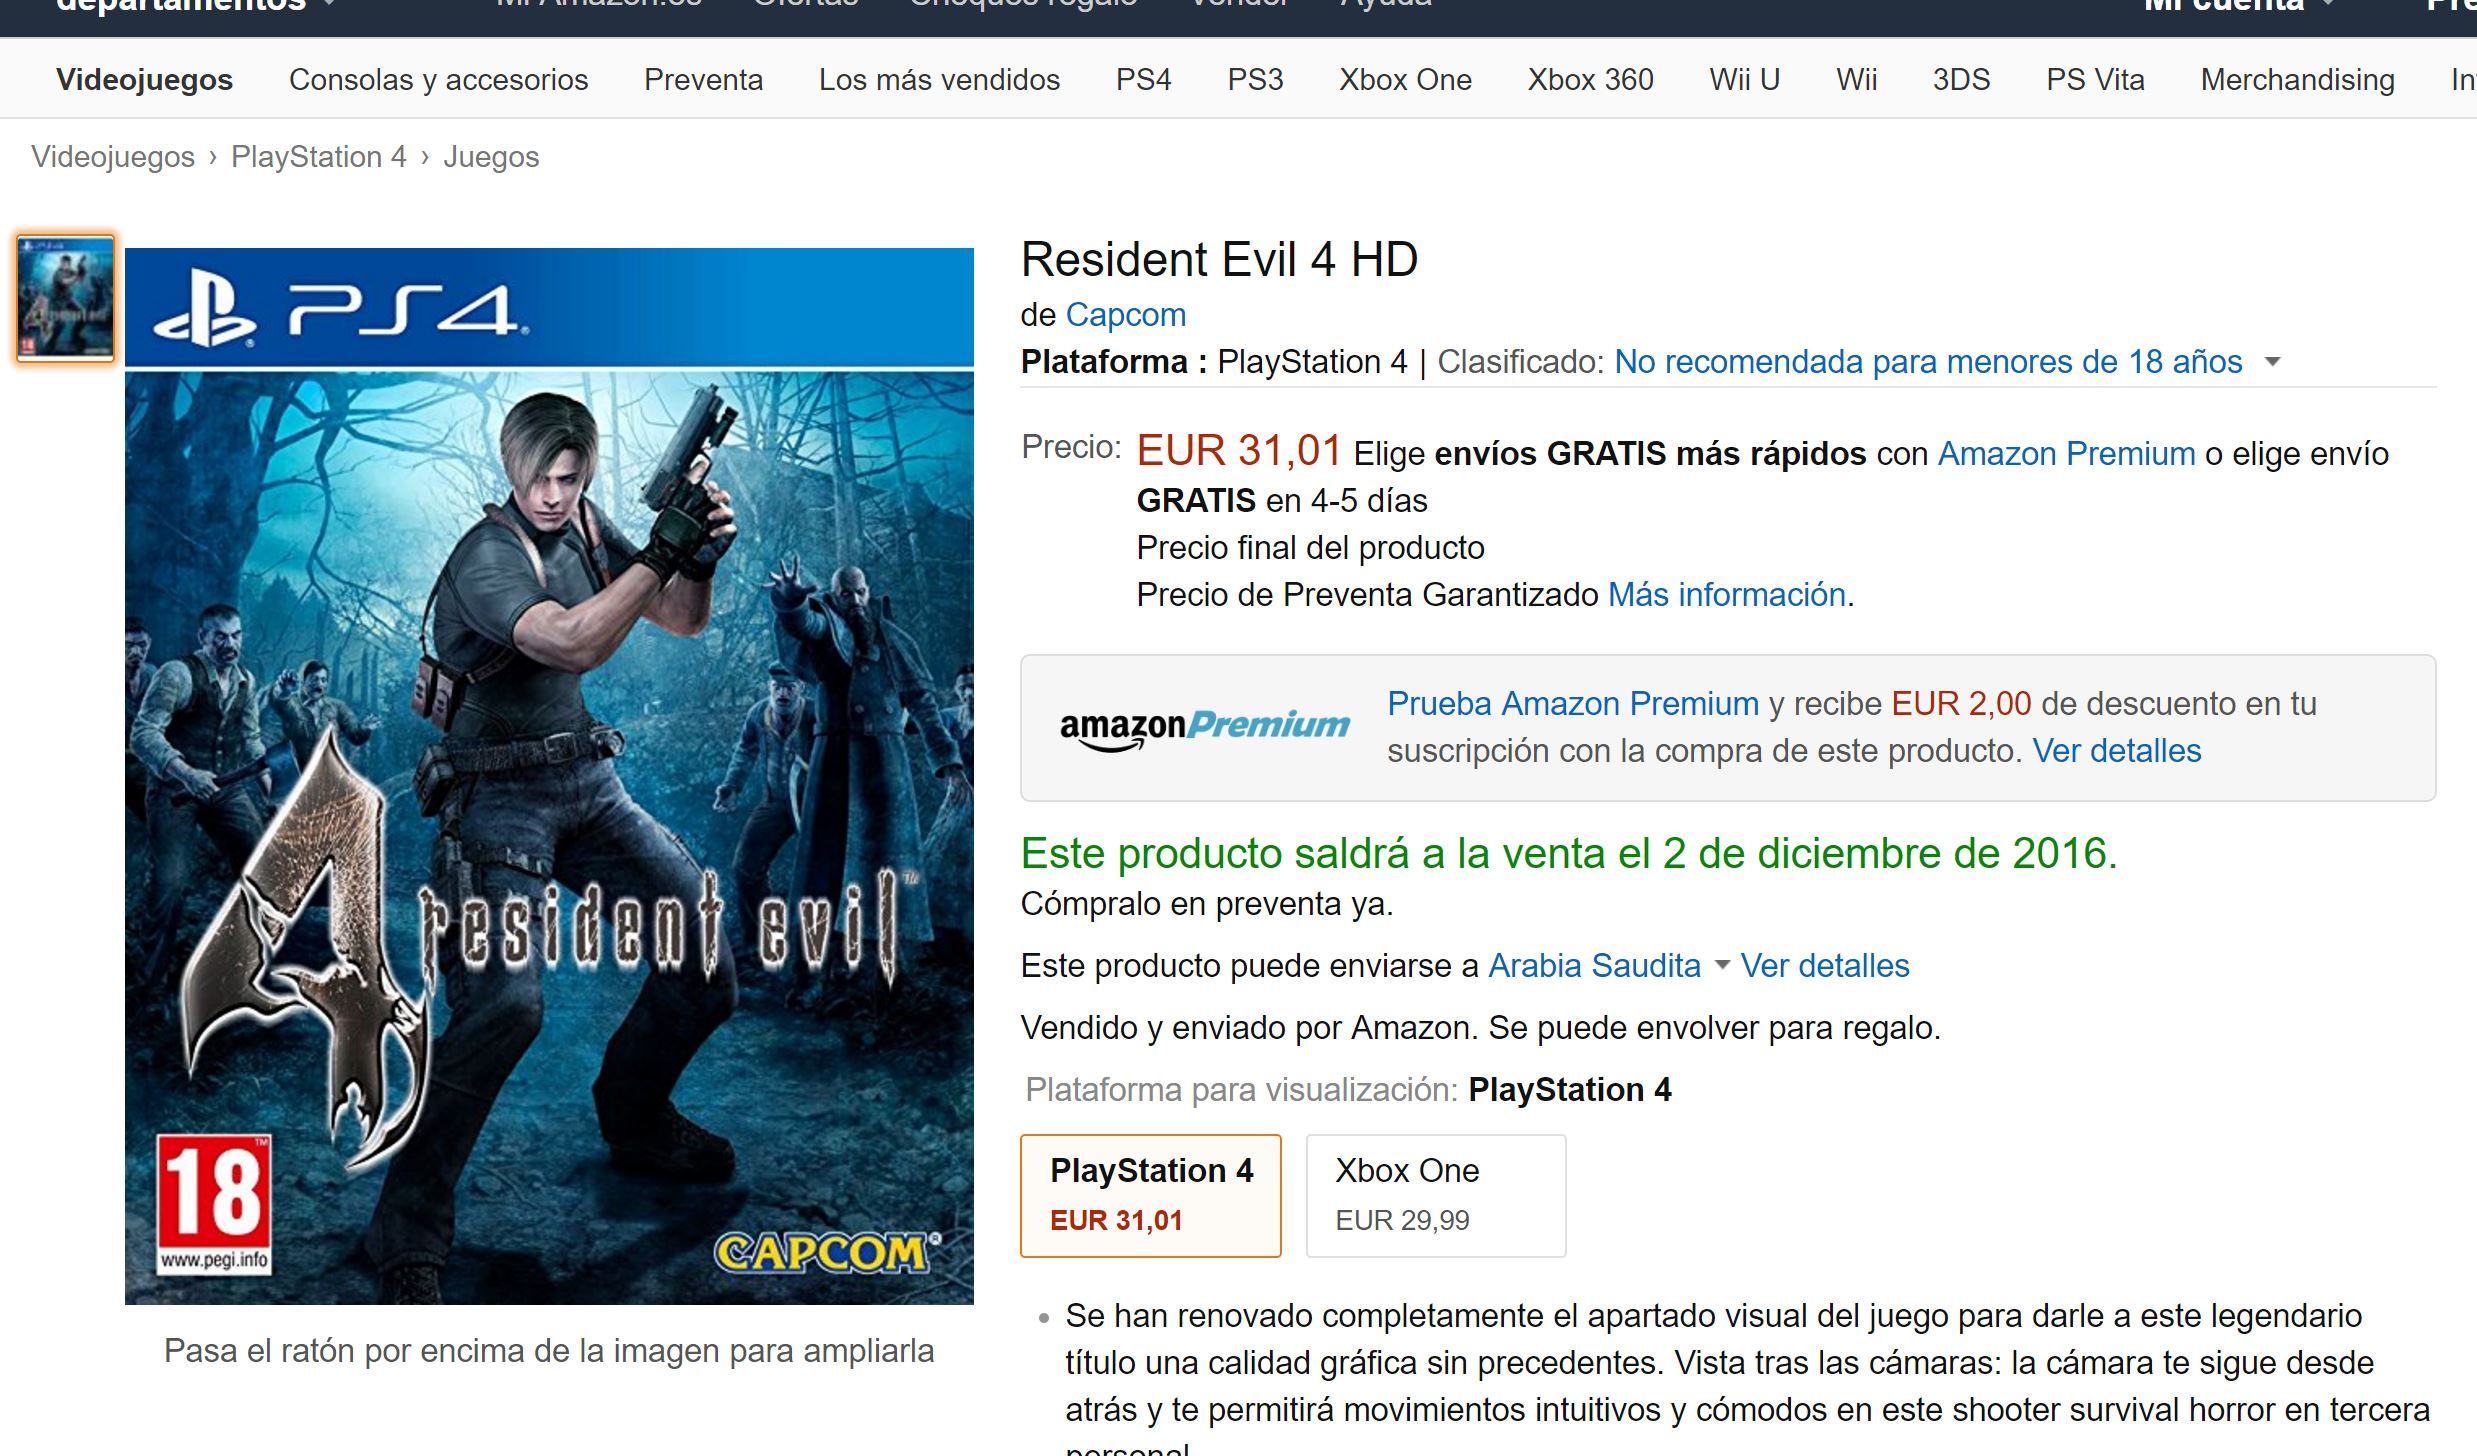The width and height of the screenshot is (2477, 1456).
Task: Go to Consolas y accesorios tab
Action: pos(438,80)
